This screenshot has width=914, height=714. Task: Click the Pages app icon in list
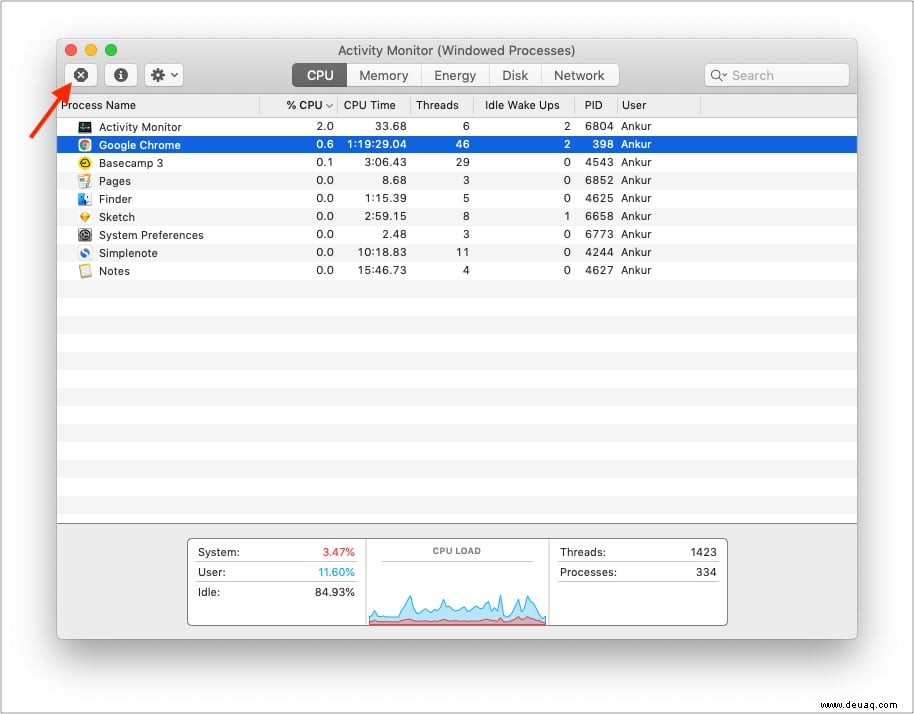(85, 181)
